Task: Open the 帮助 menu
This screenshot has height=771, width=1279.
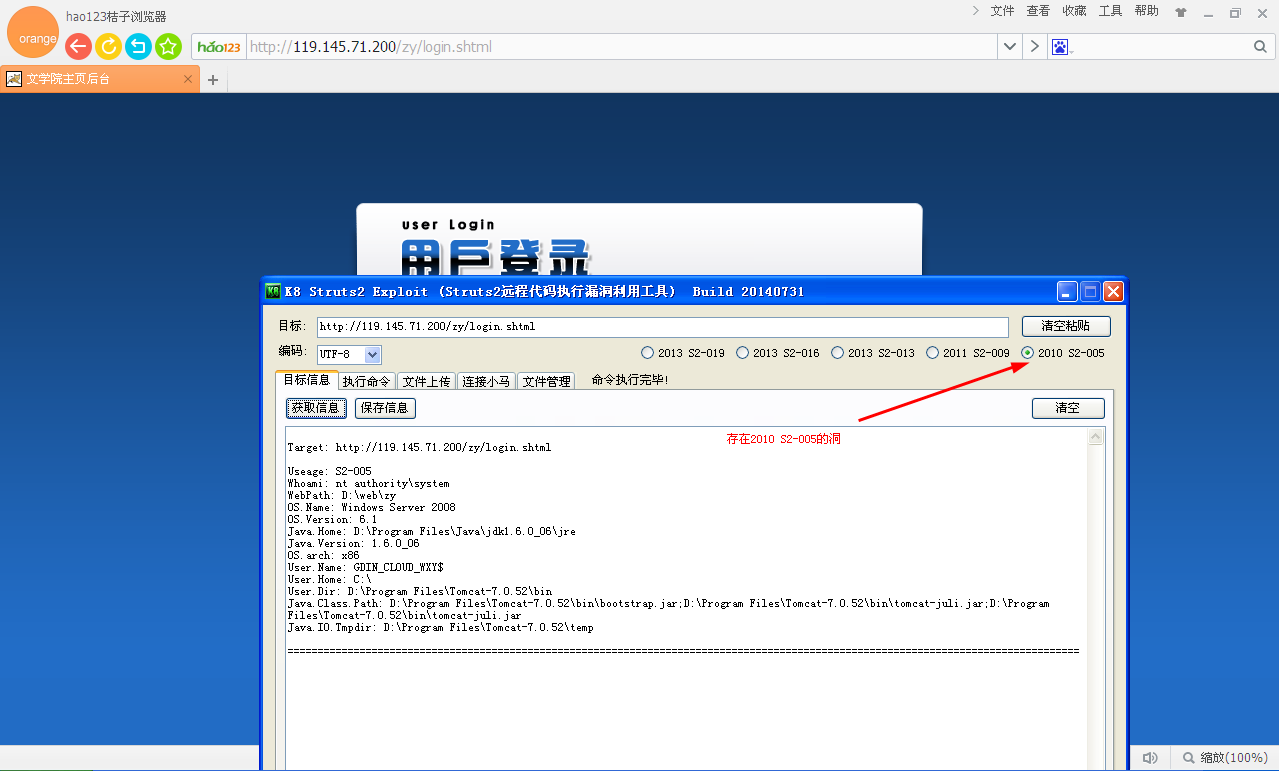Action: [1146, 11]
